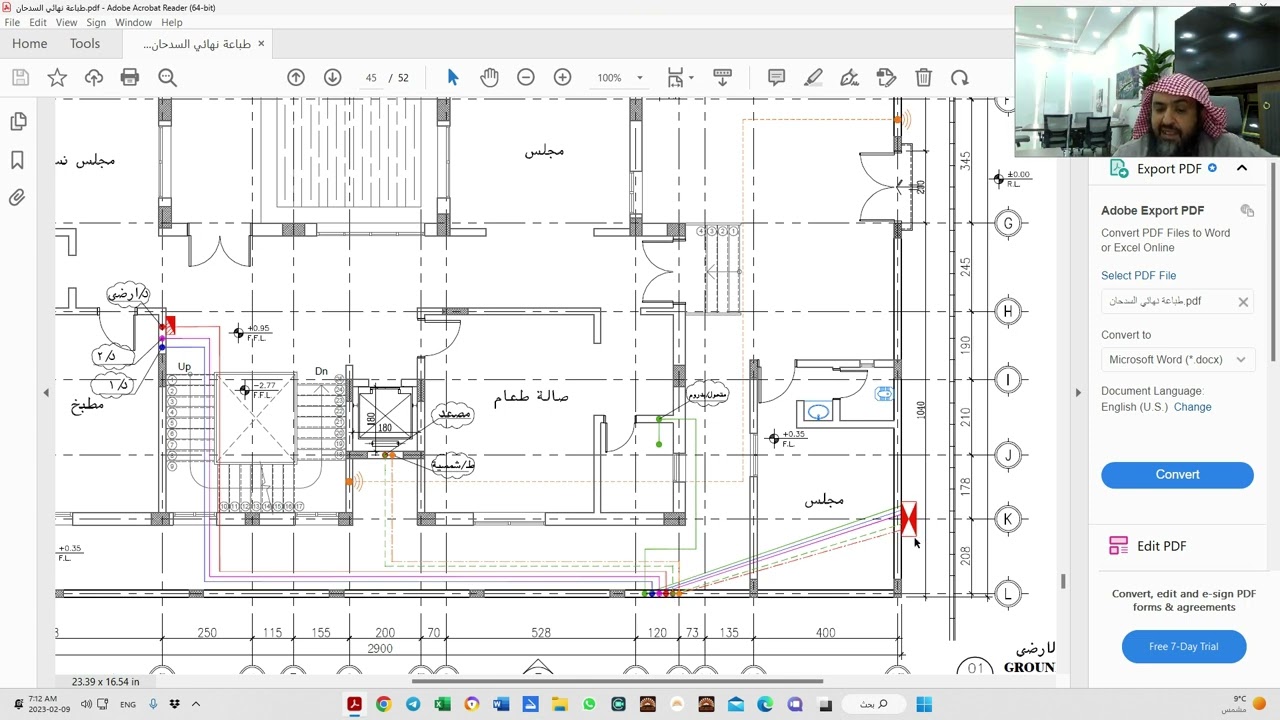Expand the left navigation pane arrow
The height and width of the screenshot is (720, 1280).
click(46, 392)
